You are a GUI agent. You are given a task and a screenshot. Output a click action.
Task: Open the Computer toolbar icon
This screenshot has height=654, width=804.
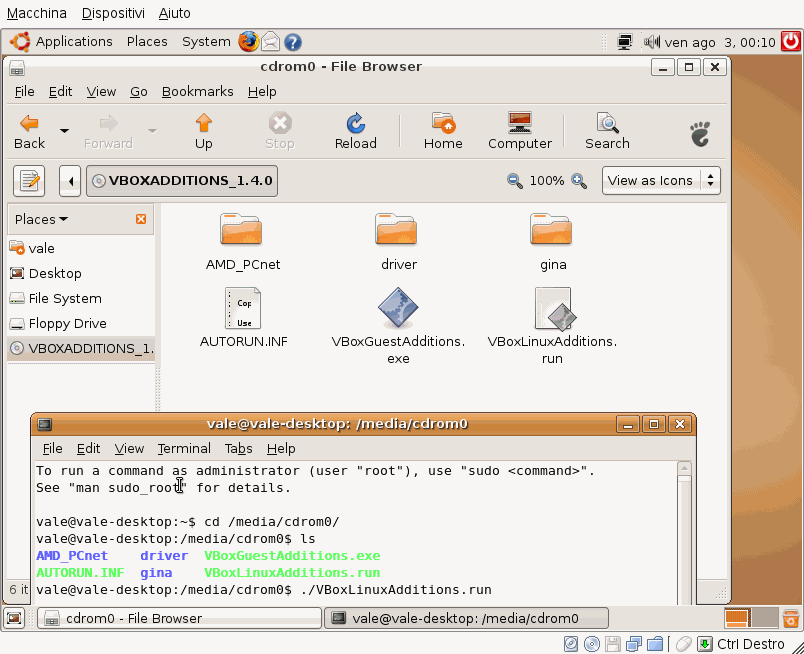(519, 124)
